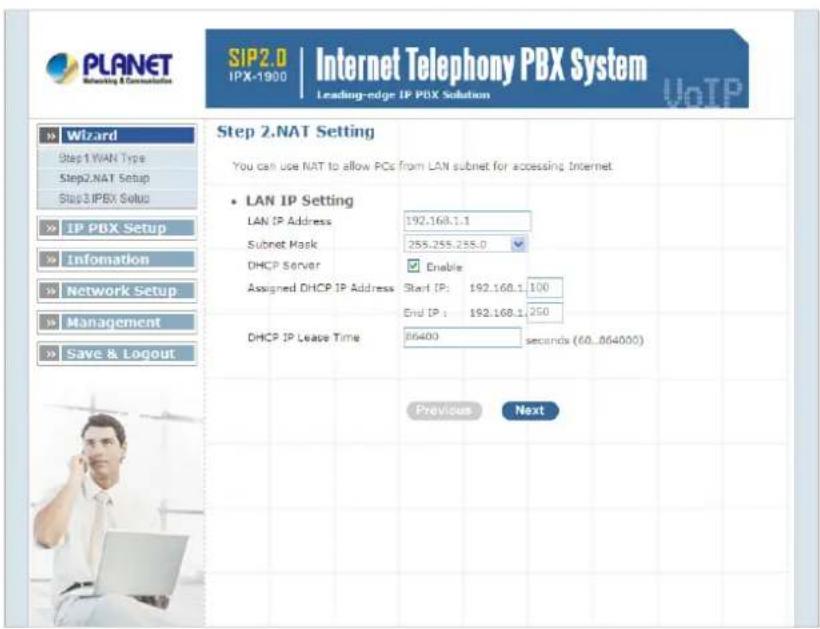Click the Previous button

pyautogui.click(x=444, y=410)
